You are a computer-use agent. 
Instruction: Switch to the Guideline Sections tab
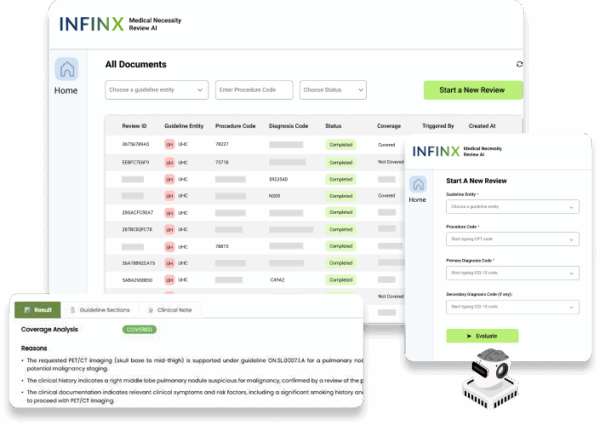pyautogui.click(x=104, y=310)
